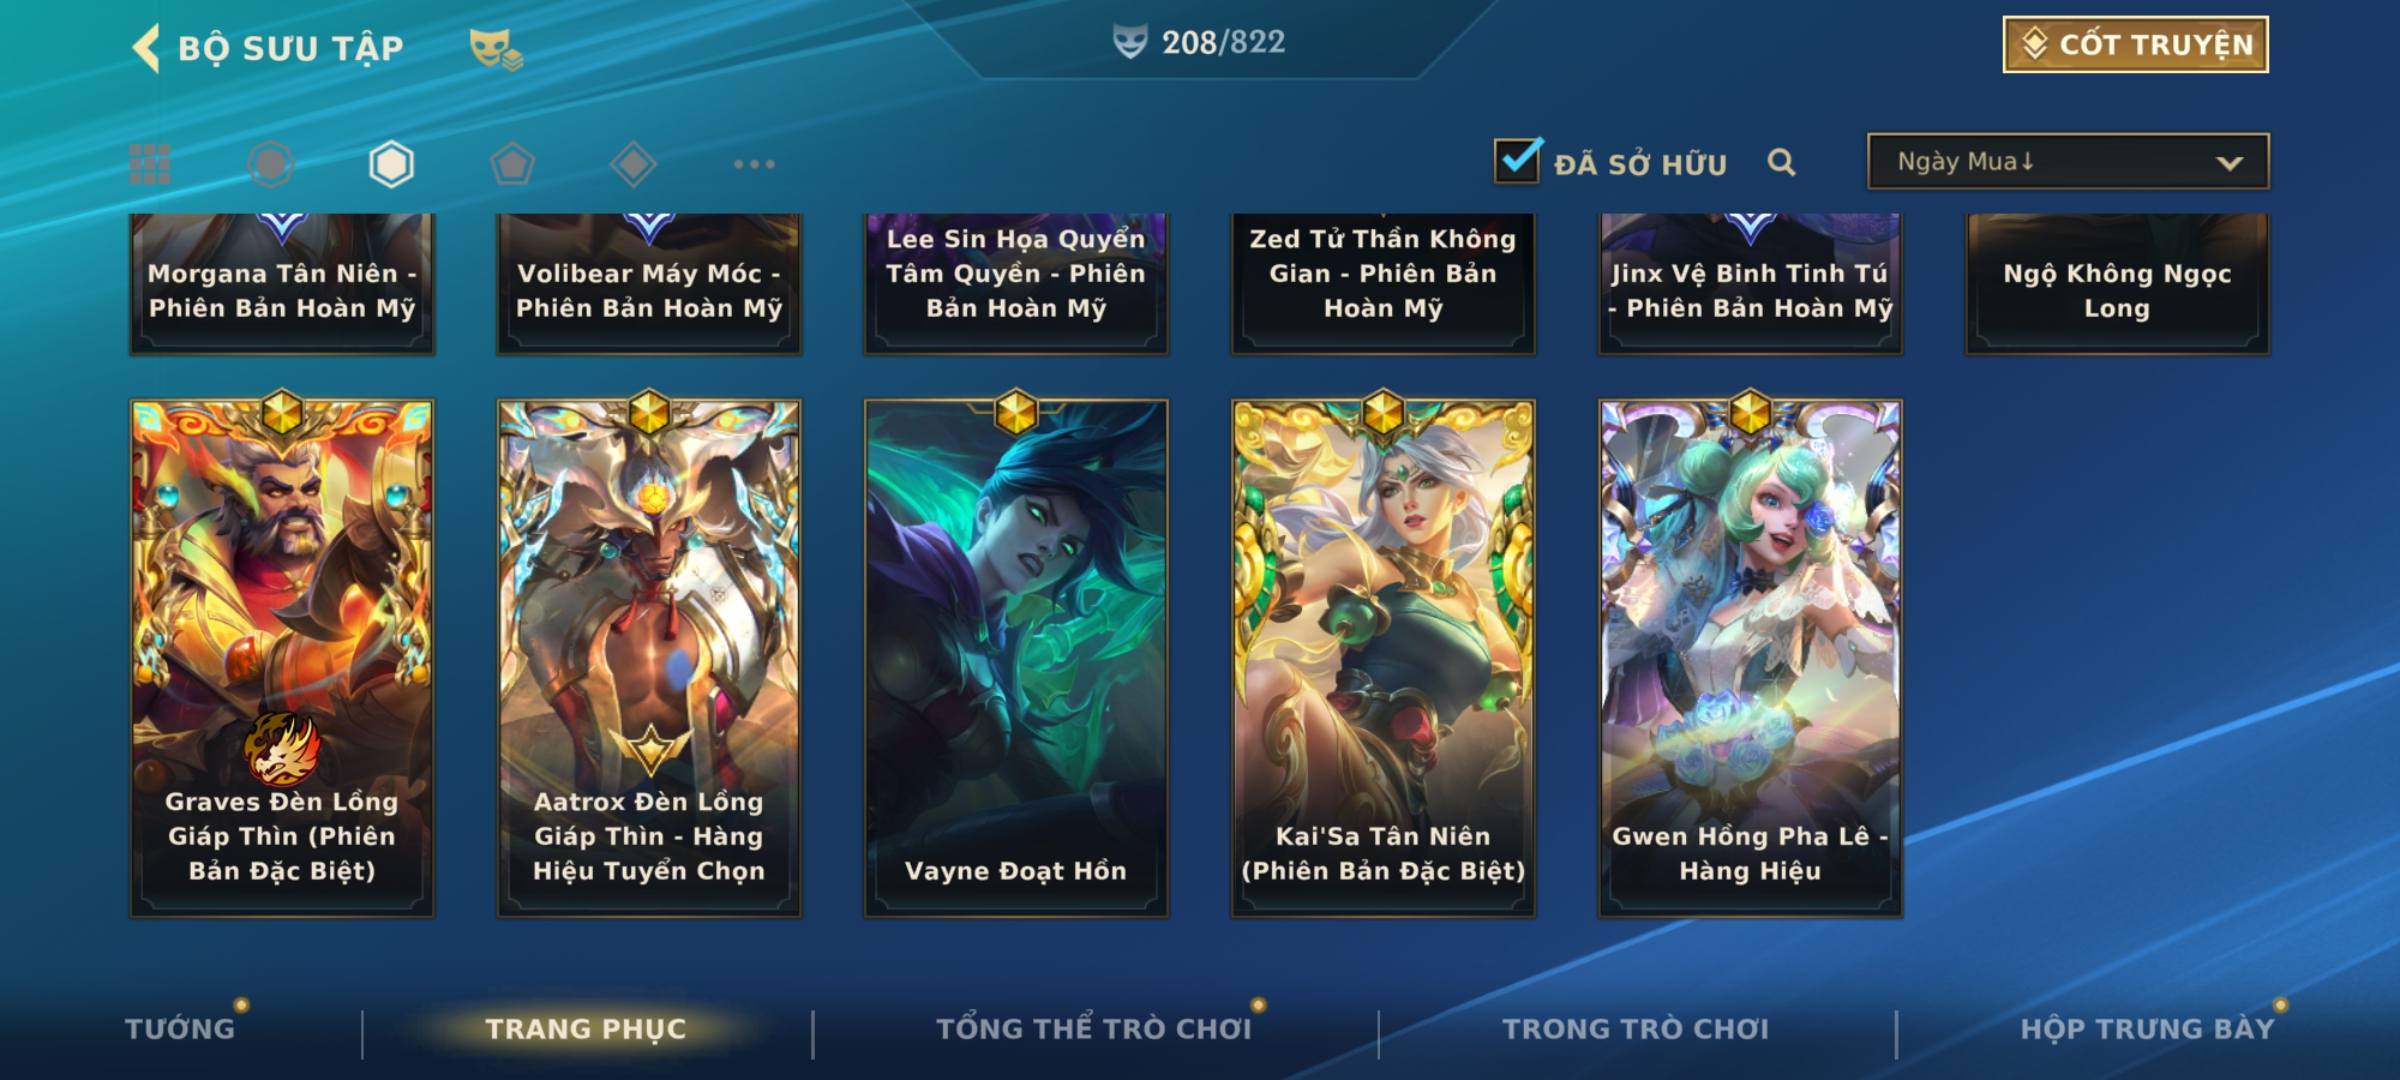Select the hexagon rarity filter icon
This screenshot has height=1080, width=2400.
pyautogui.click(x=391, y=164)
